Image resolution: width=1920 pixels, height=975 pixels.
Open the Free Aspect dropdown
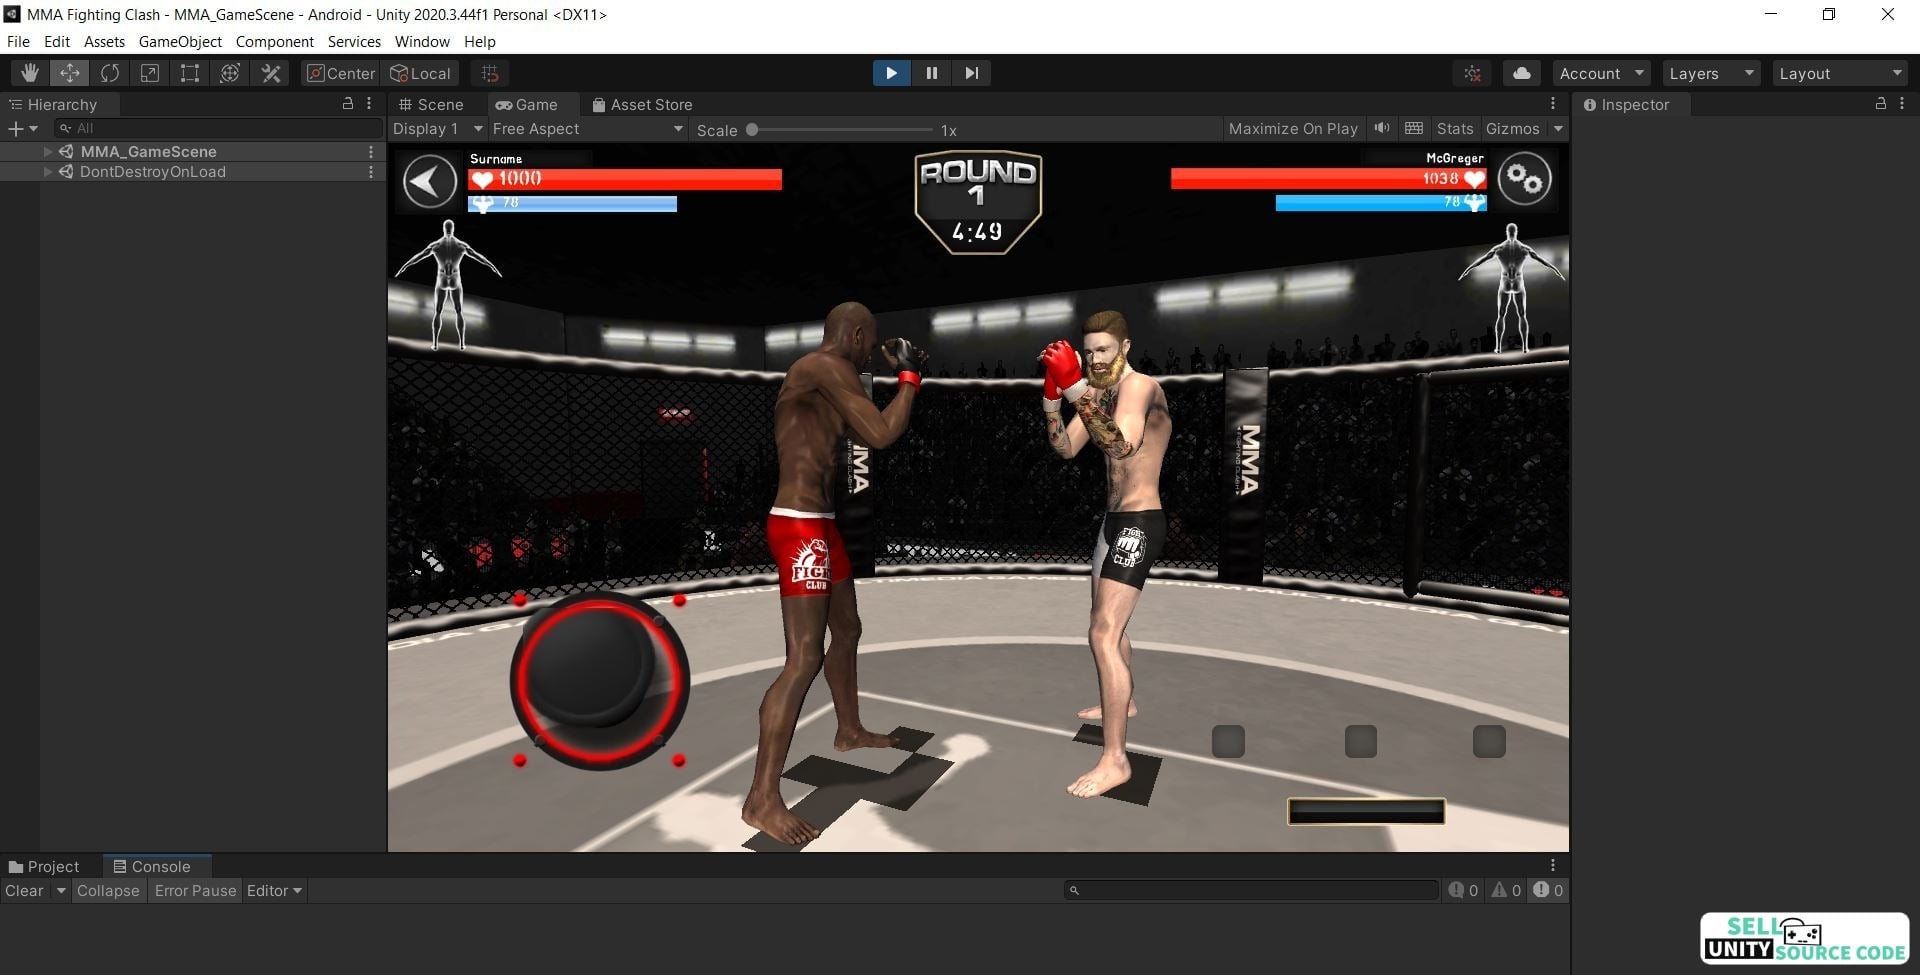tap(587, 129)
